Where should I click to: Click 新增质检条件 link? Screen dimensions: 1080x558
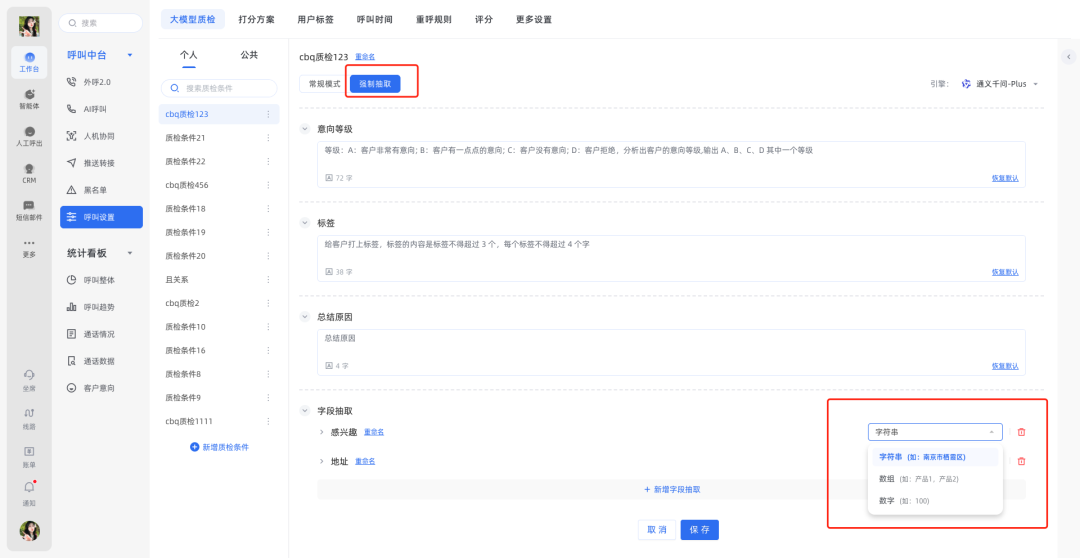click(219, 447)
